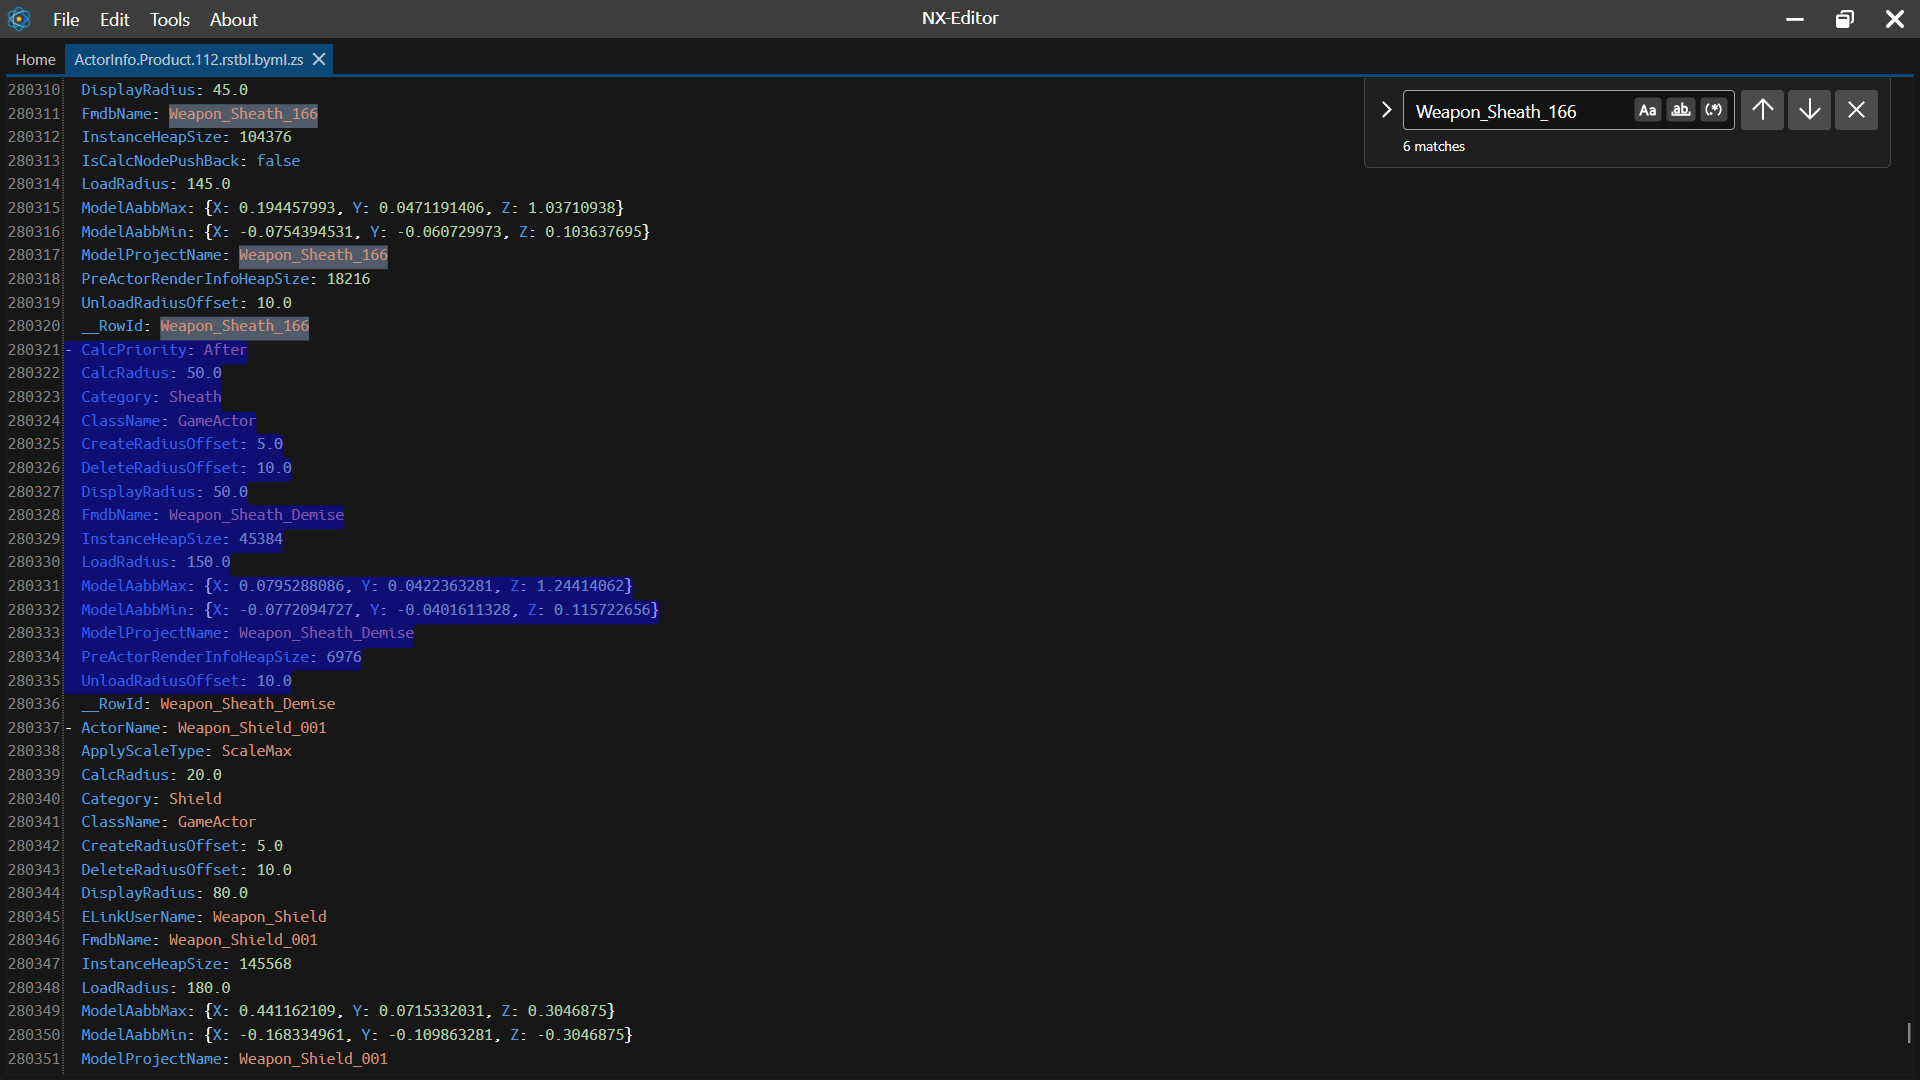Expand the replace field chevron
1920x1080 pixels.
pyautogui.click(x=1386, y=110)
